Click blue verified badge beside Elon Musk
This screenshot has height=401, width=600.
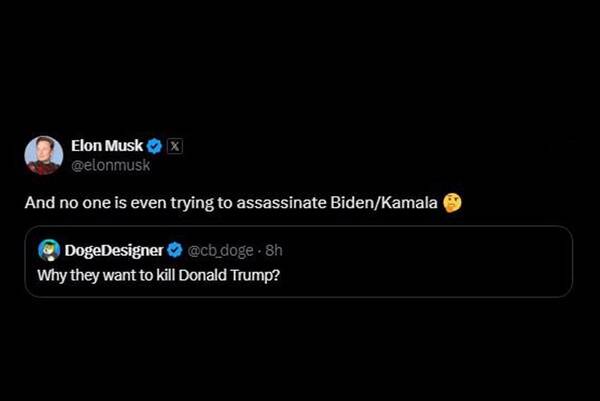point(155,146)
